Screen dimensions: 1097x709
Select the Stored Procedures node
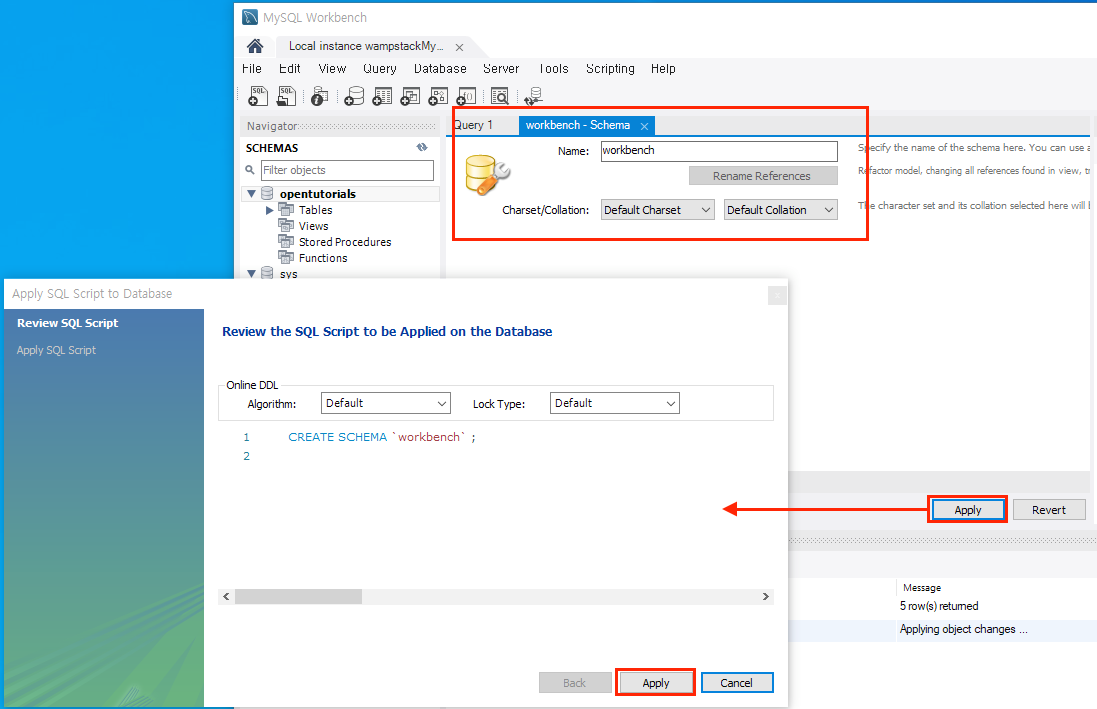345,242
